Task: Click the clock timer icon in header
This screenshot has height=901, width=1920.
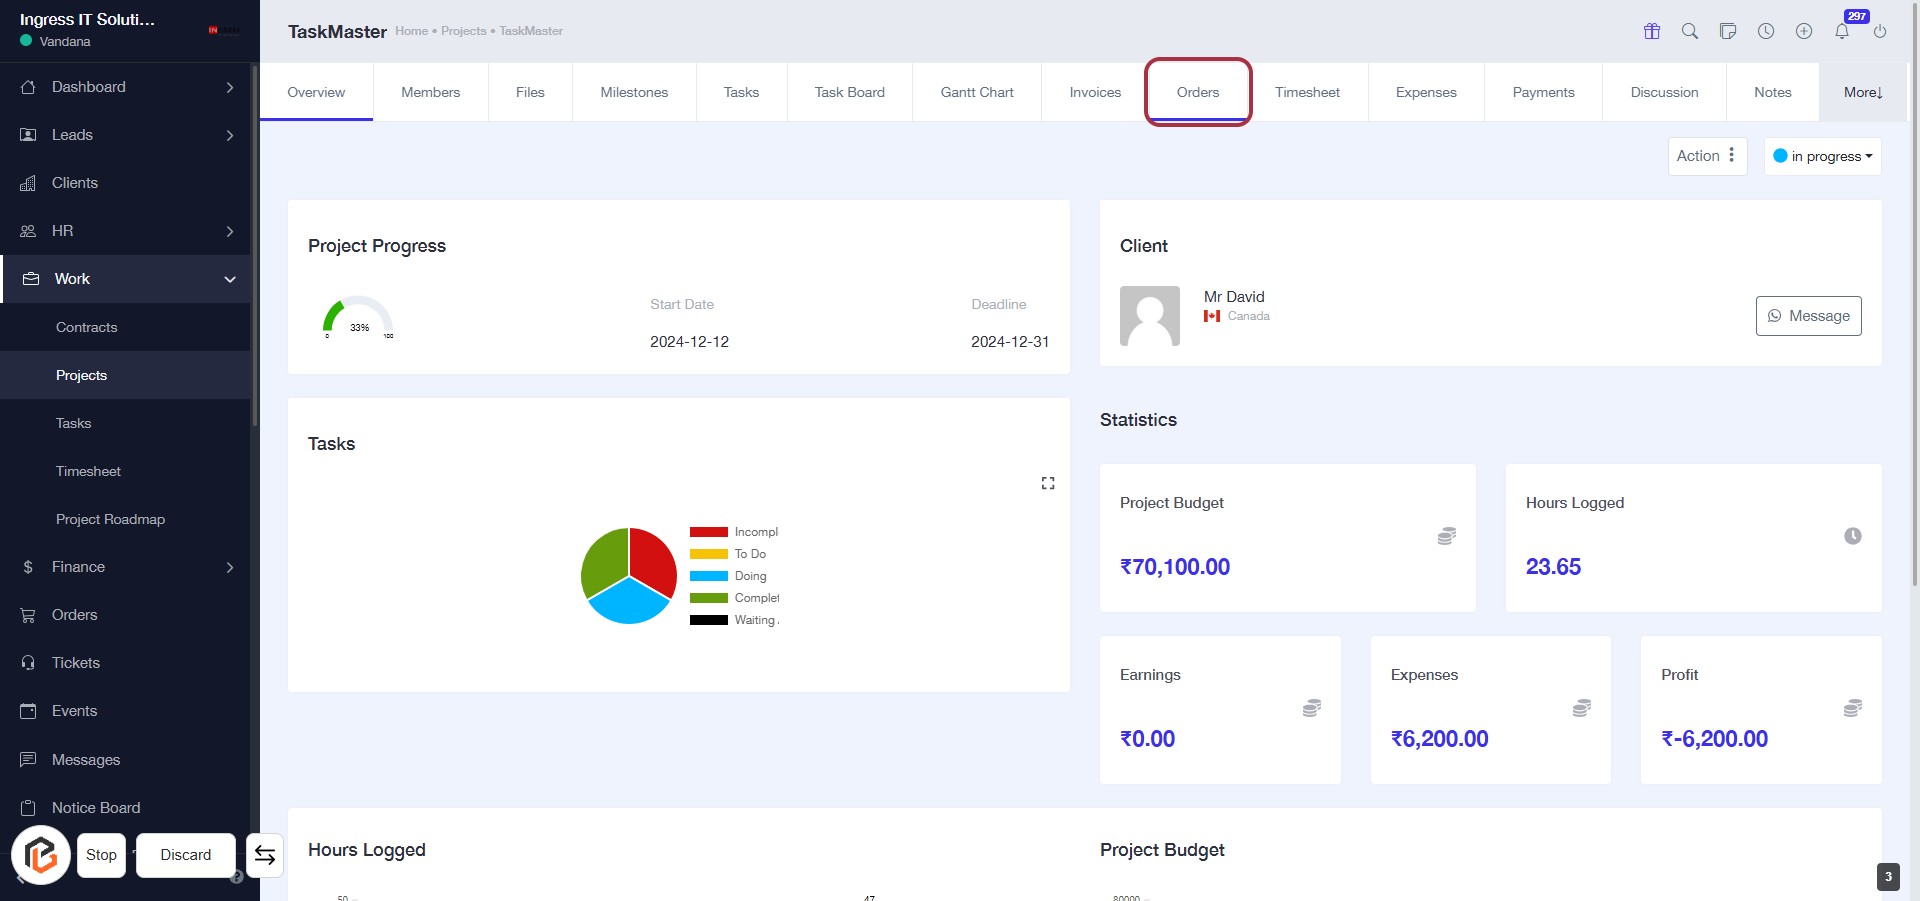Action: 1766,31
